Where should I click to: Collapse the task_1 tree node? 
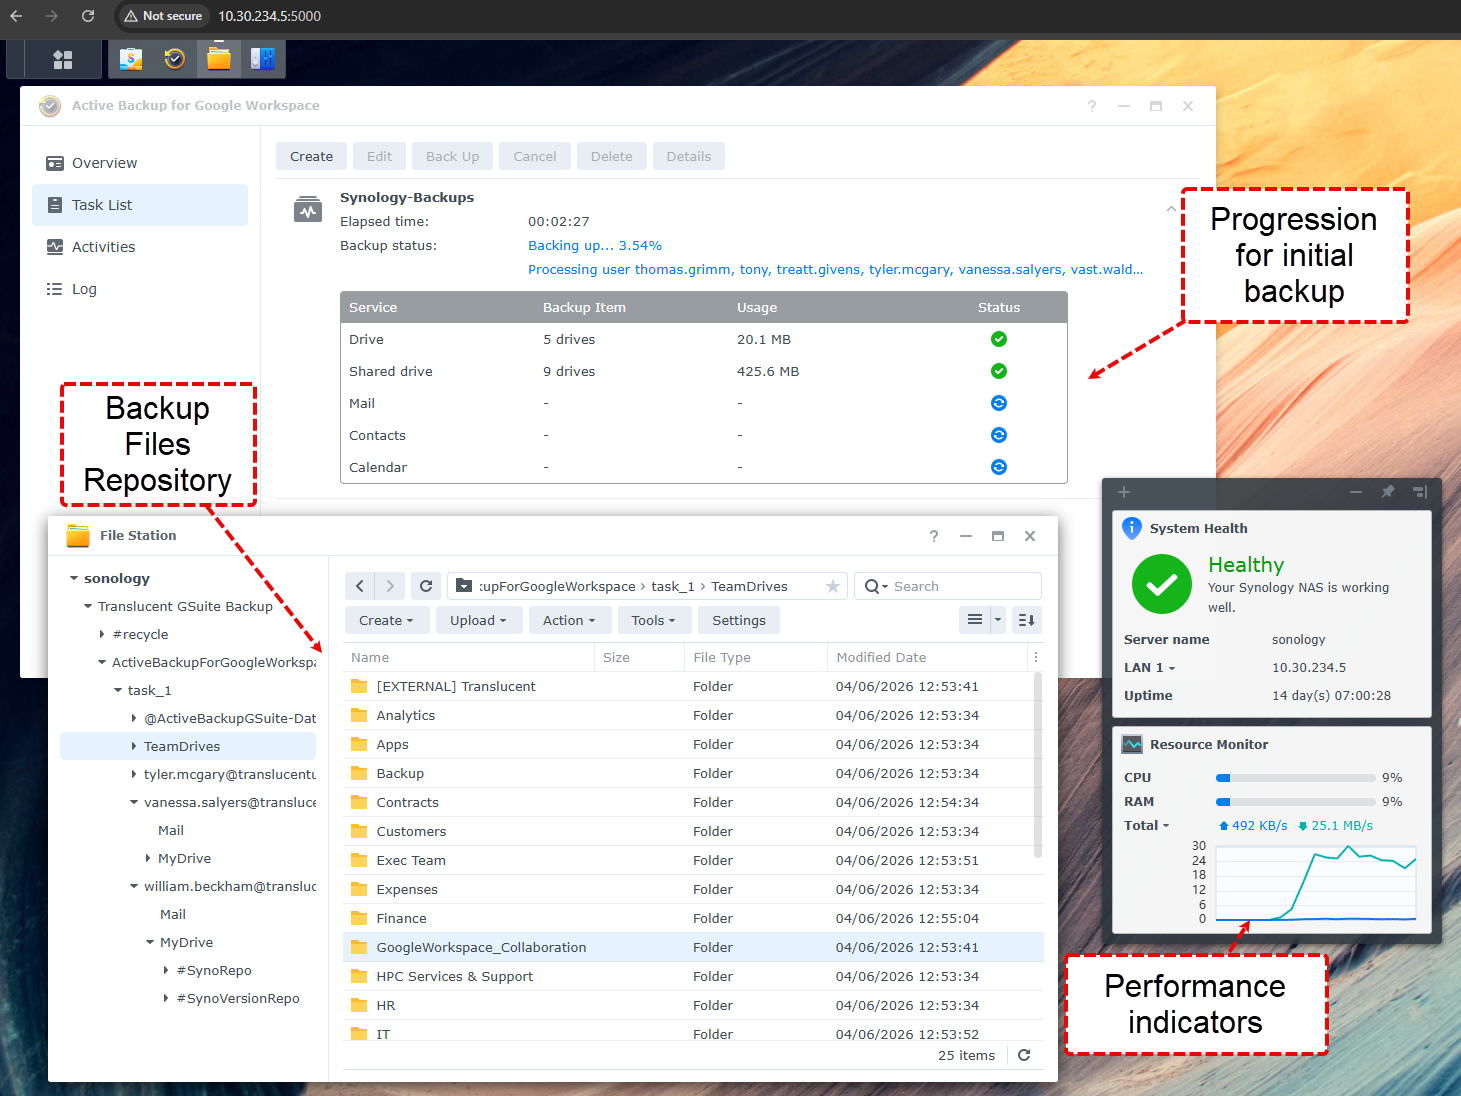click(118, 690)
